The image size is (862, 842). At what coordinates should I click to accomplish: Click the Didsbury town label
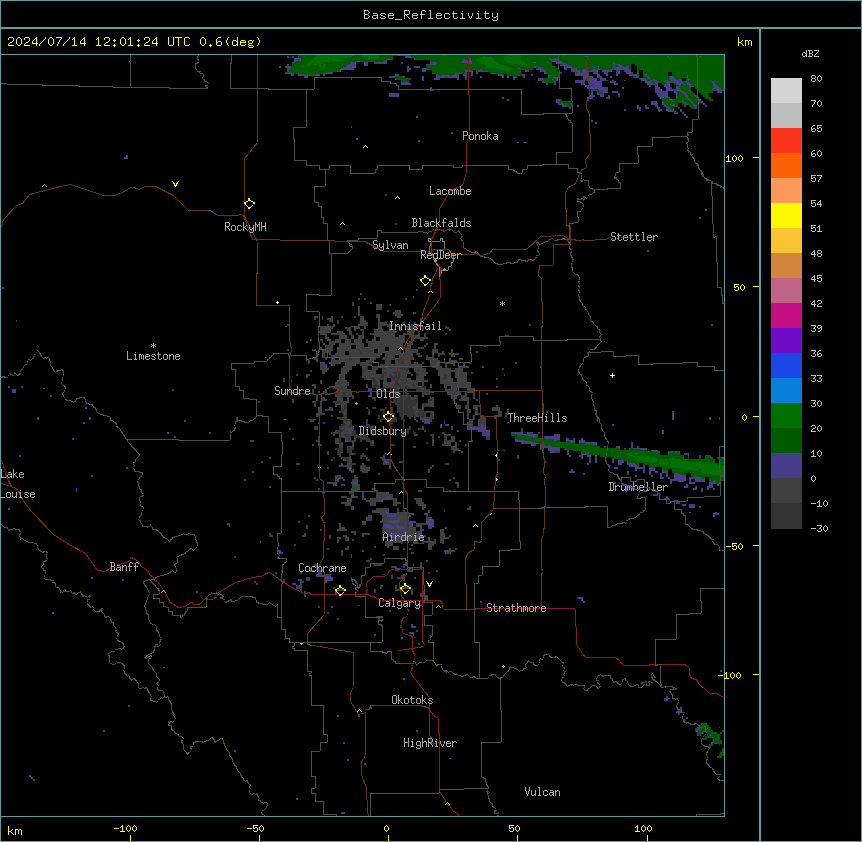[x=383, y=431]
